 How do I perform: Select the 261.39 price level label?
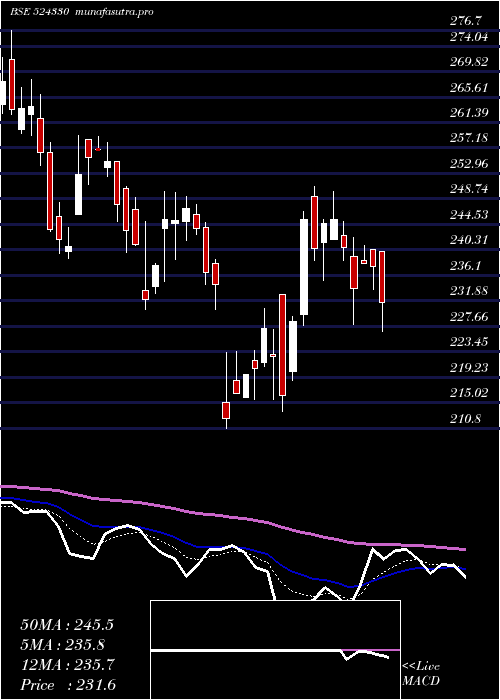468,113
